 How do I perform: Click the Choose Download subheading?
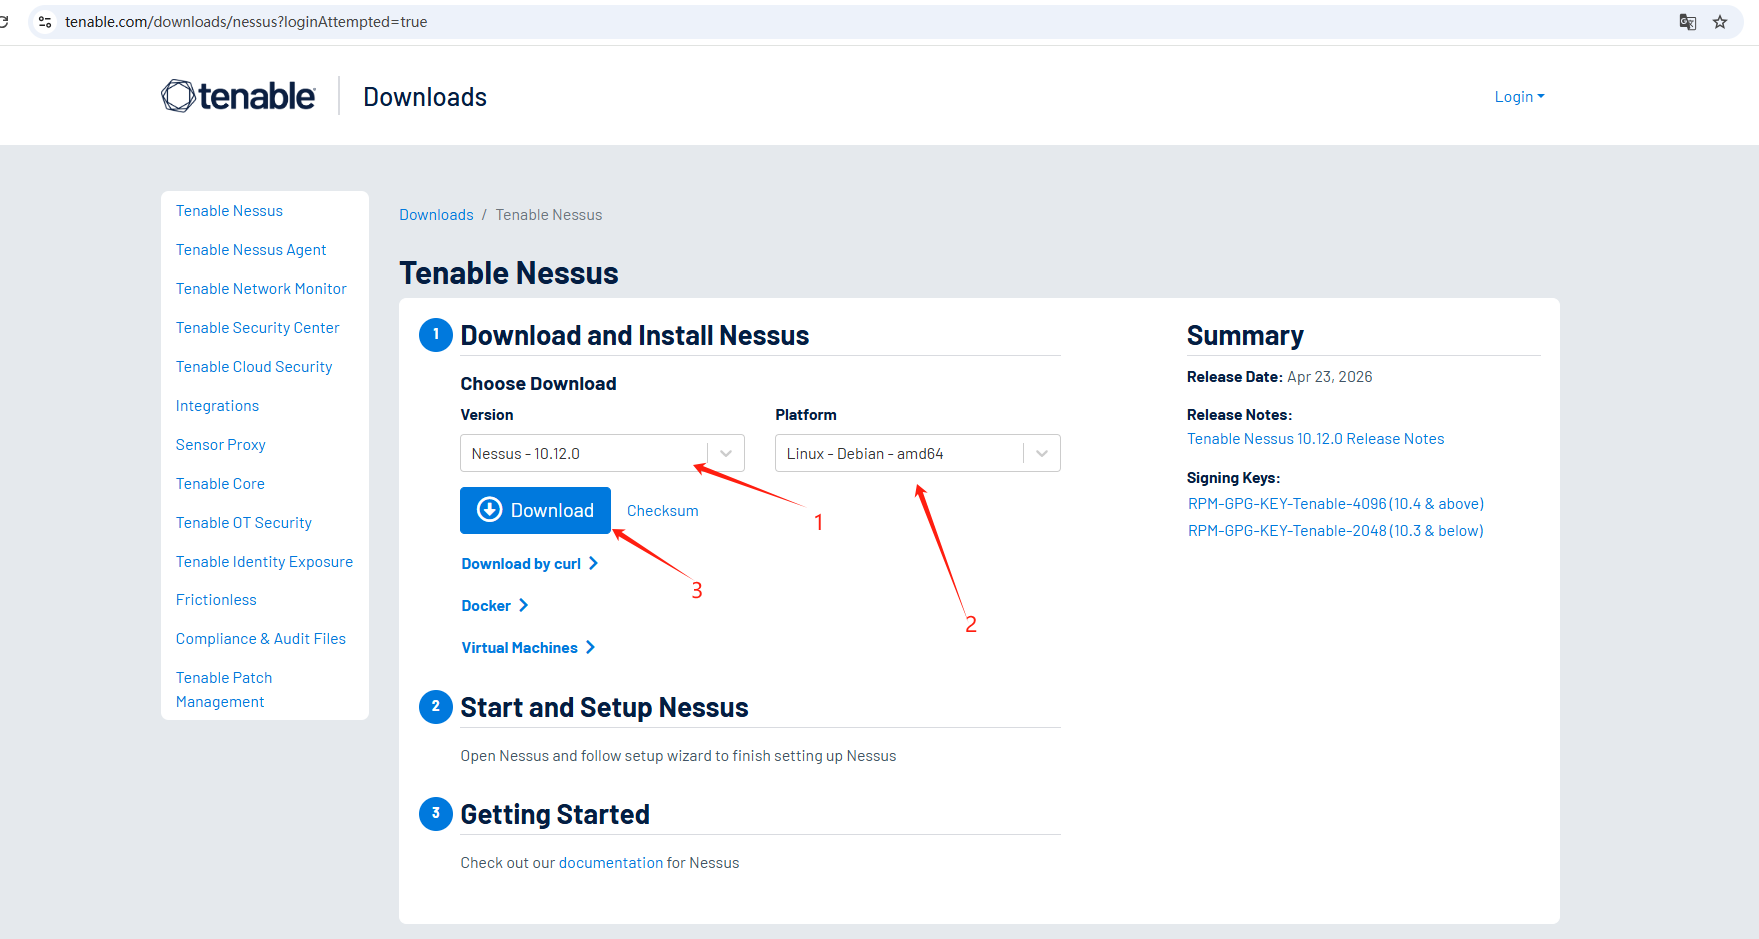pyautogui.click(x=538, y=384)
